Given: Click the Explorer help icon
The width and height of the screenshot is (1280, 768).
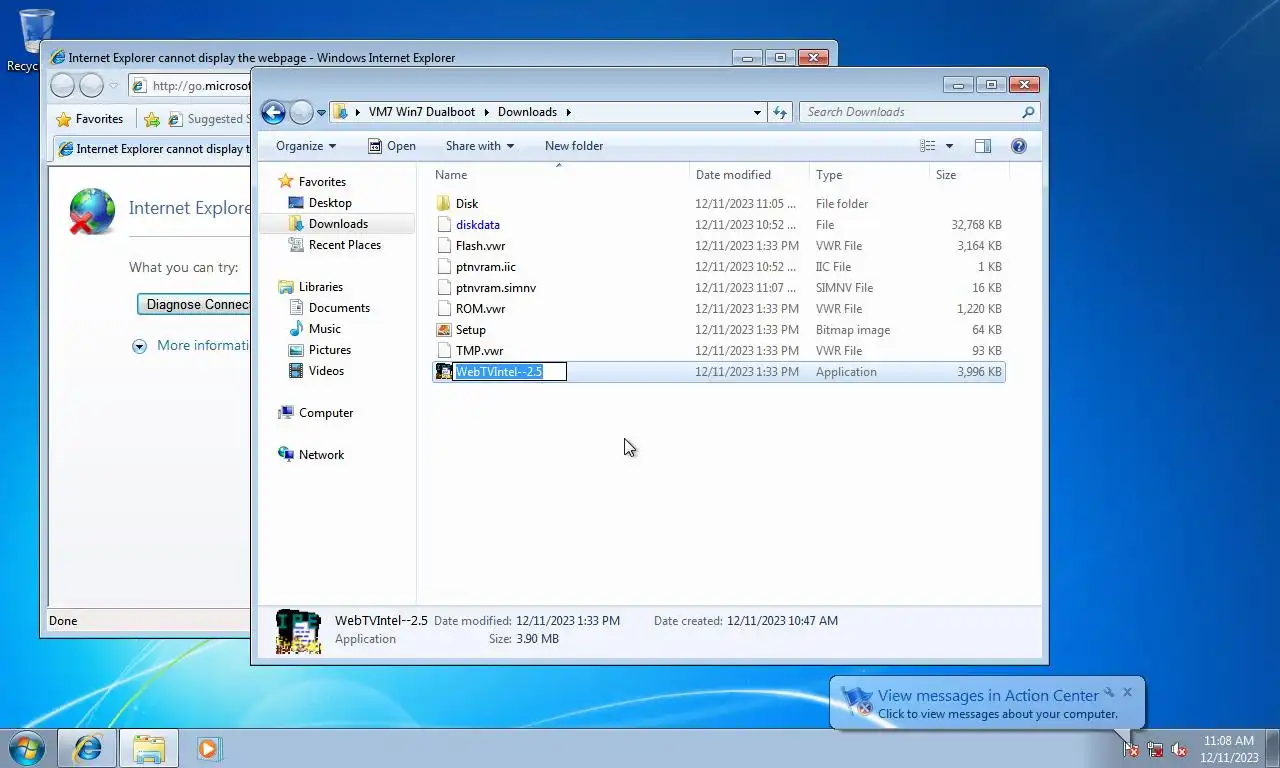Looking at the screenshot, I should click(x=1019, y=146).
